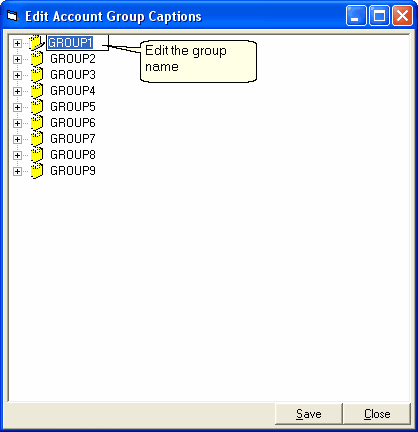Screen dimensions: 418x432
Task: Click the GROUP3 folder icon
Action: [x=37, y=75]
